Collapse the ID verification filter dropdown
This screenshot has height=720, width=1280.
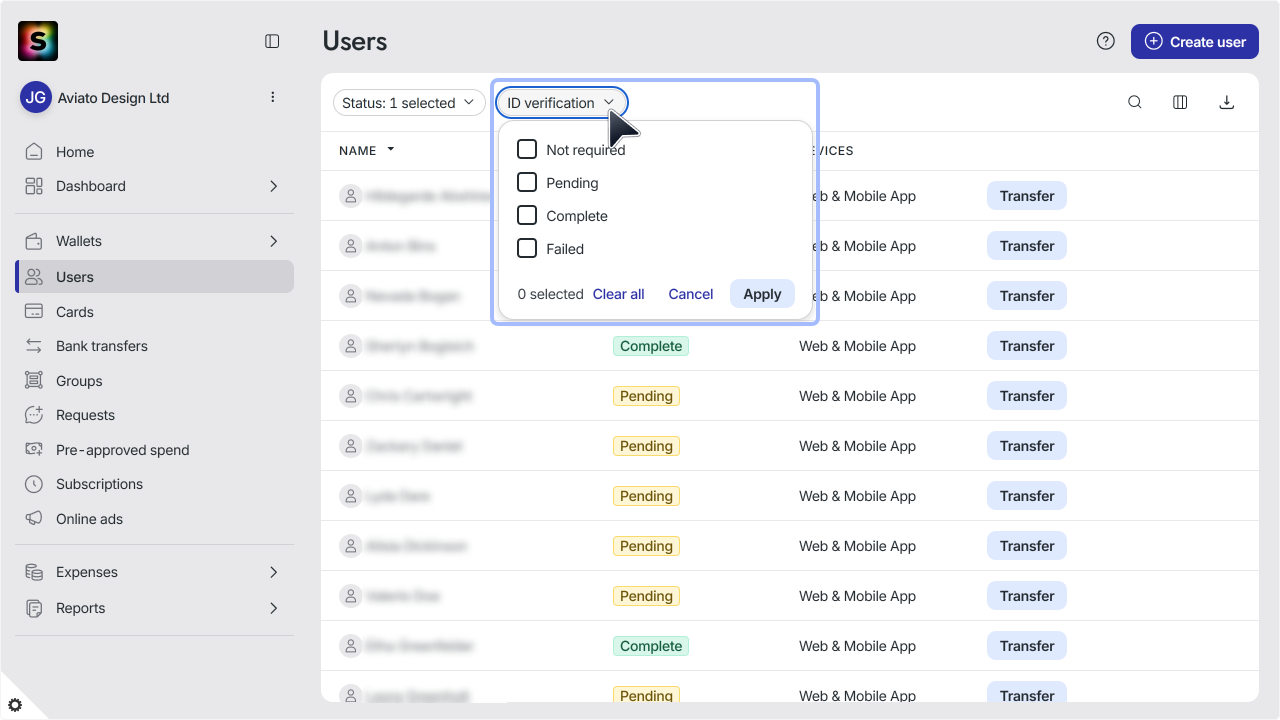(x=562, y=103)
